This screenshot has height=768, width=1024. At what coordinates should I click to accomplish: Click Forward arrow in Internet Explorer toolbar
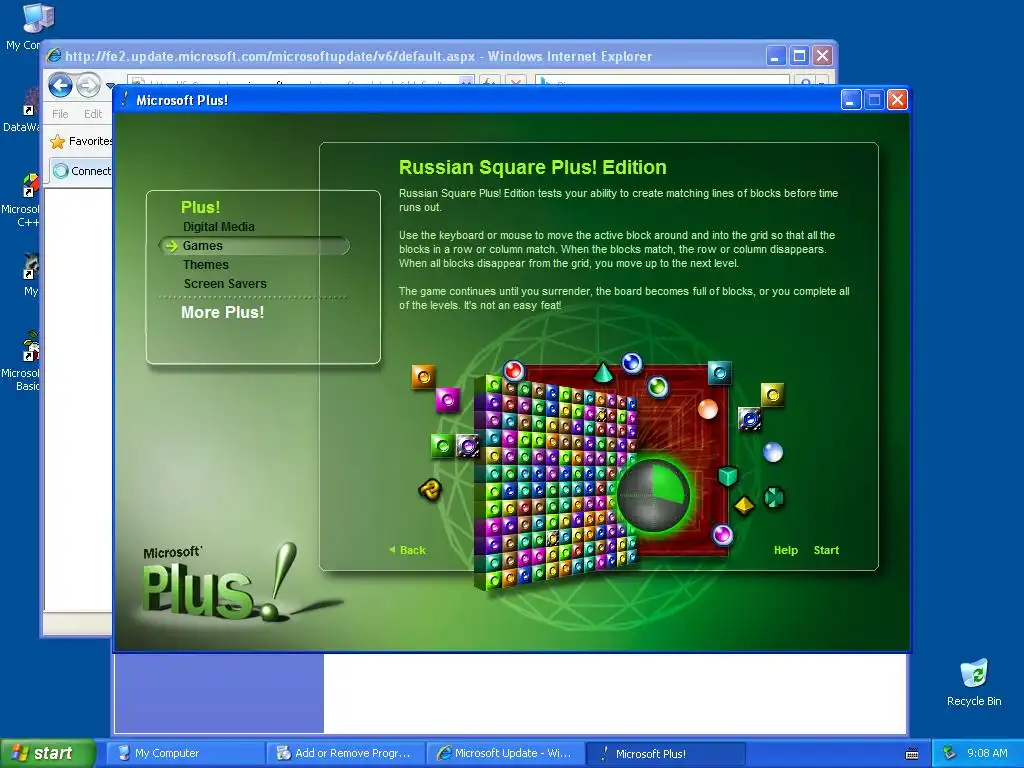(88, 85)
